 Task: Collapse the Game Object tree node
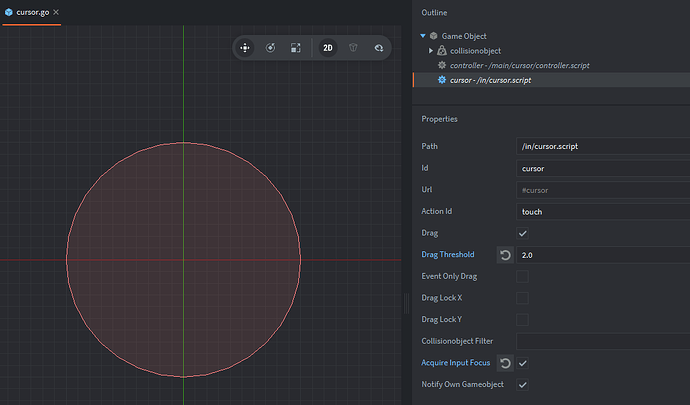pos(423,36)
